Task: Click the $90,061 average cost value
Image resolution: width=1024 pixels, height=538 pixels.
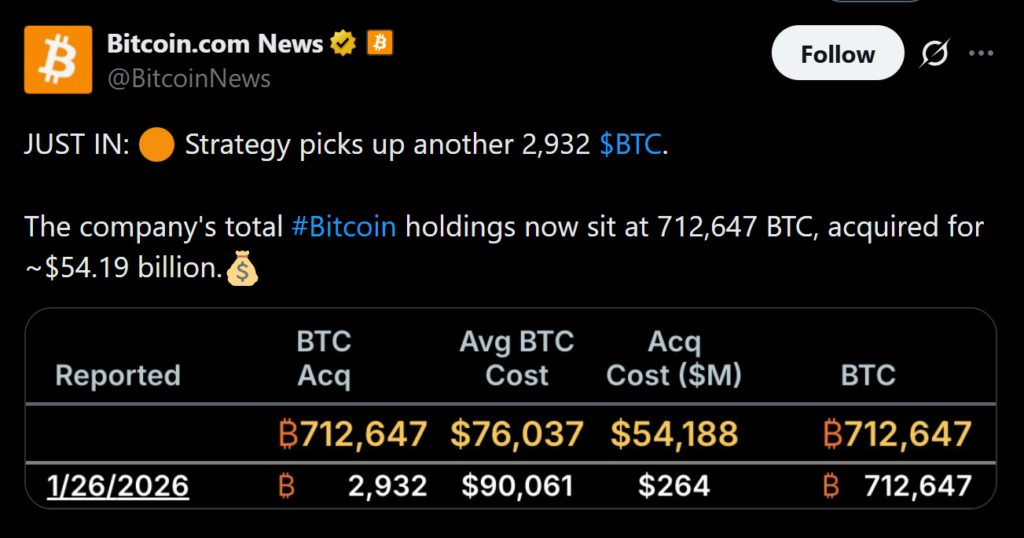Action: [x=517, y=486]
